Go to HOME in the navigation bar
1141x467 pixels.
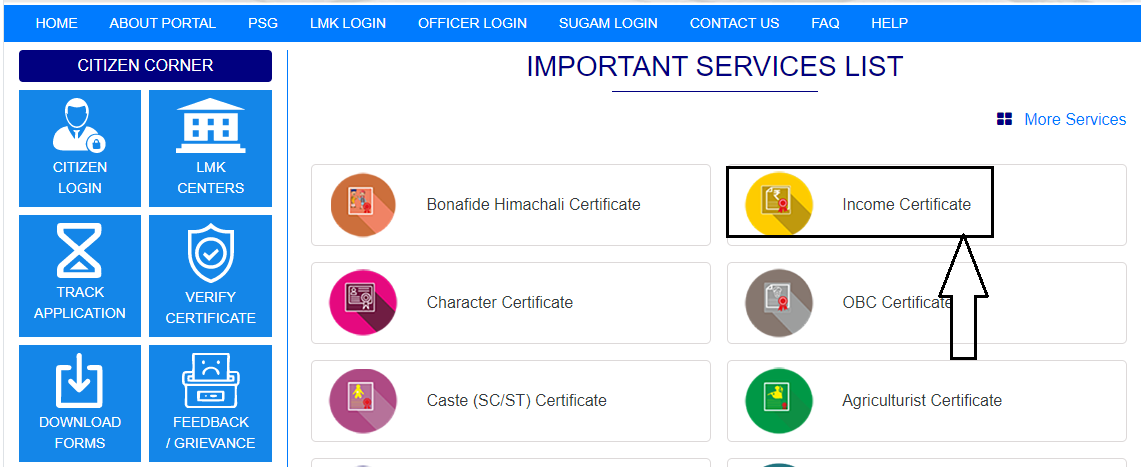[x=56, y=23]
